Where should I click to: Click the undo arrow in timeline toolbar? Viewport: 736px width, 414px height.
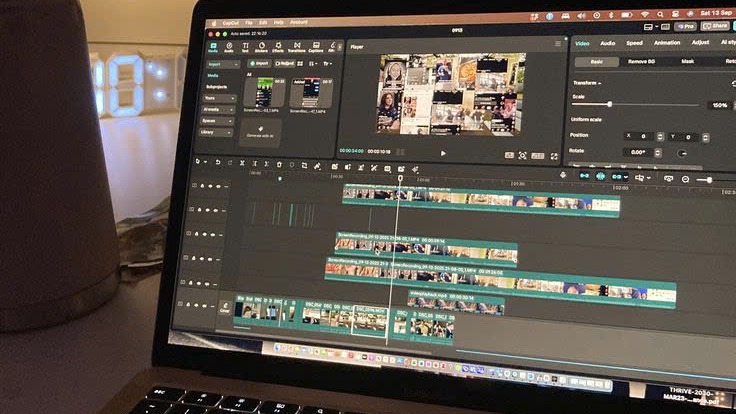click(x=217, y=164)
